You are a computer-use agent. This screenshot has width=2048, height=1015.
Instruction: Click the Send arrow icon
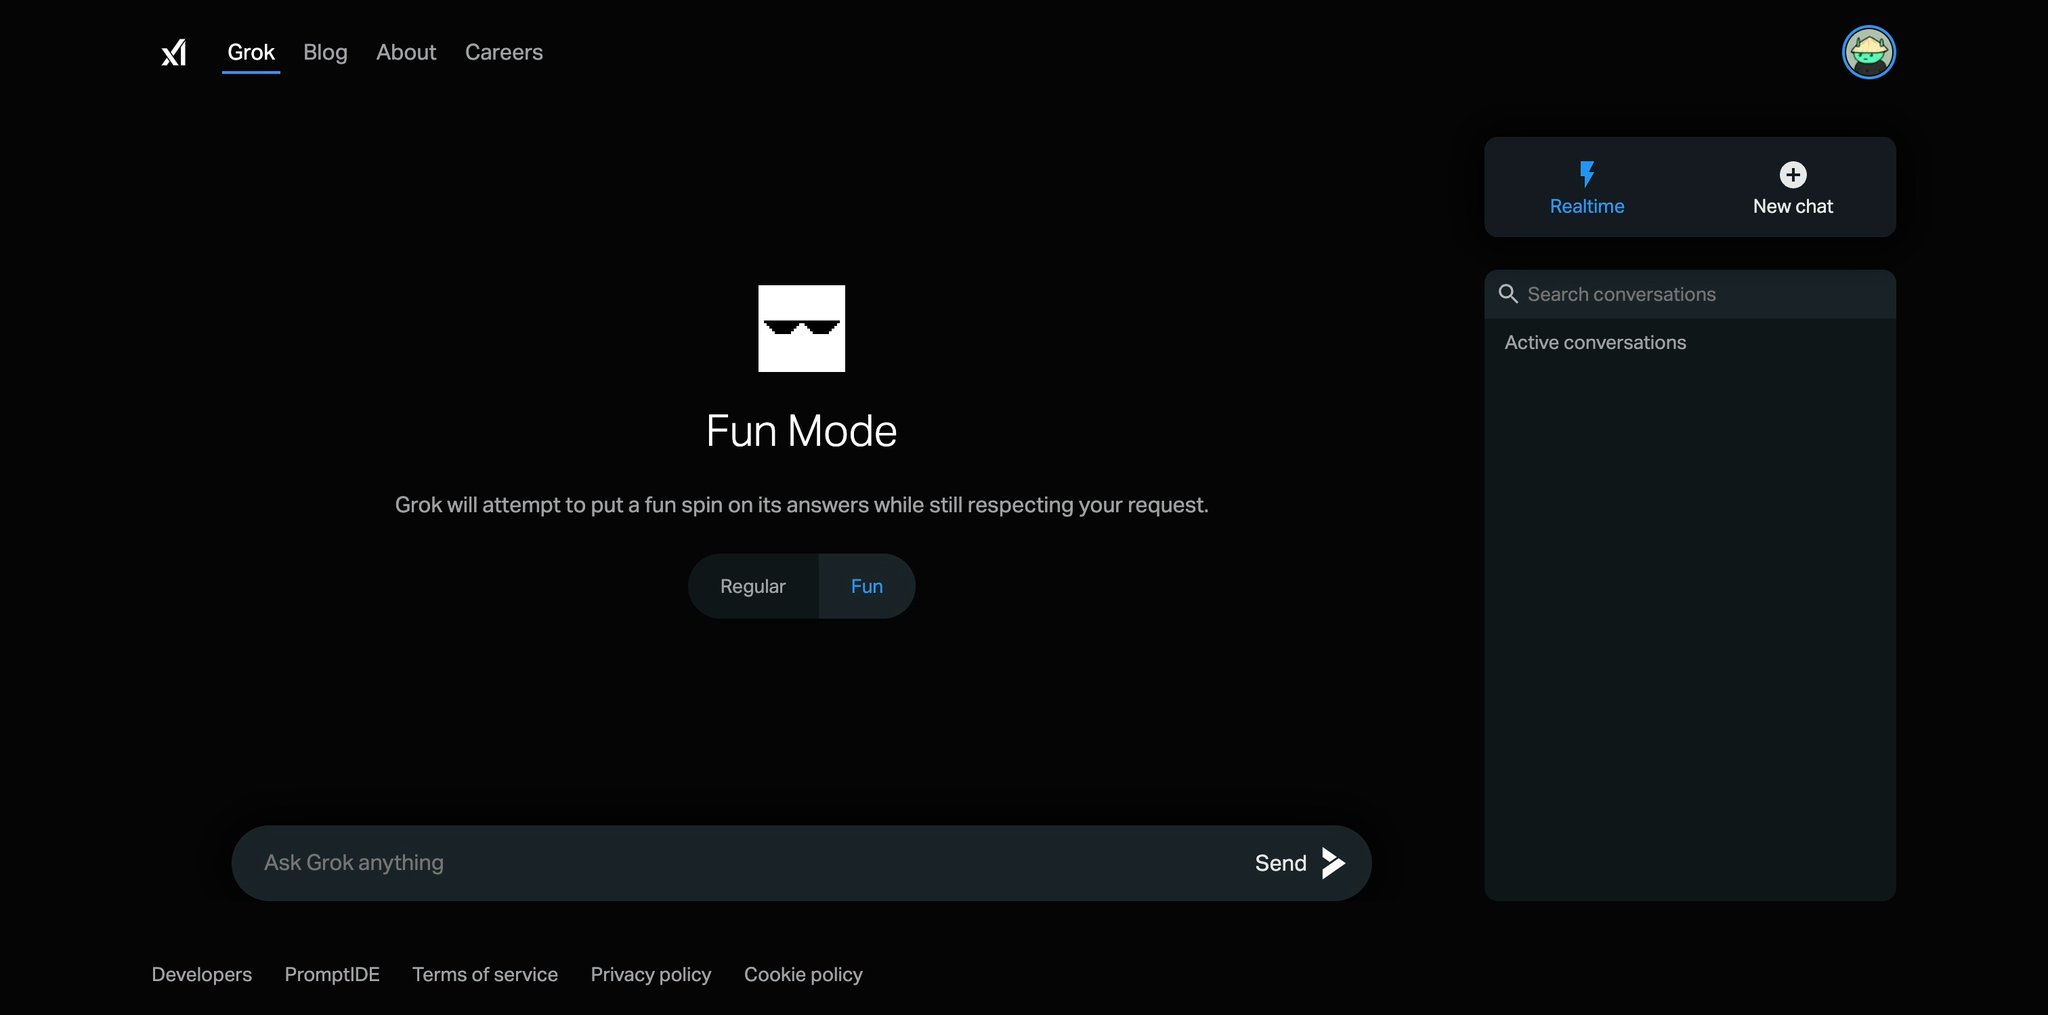click(x=1333, y=863)
